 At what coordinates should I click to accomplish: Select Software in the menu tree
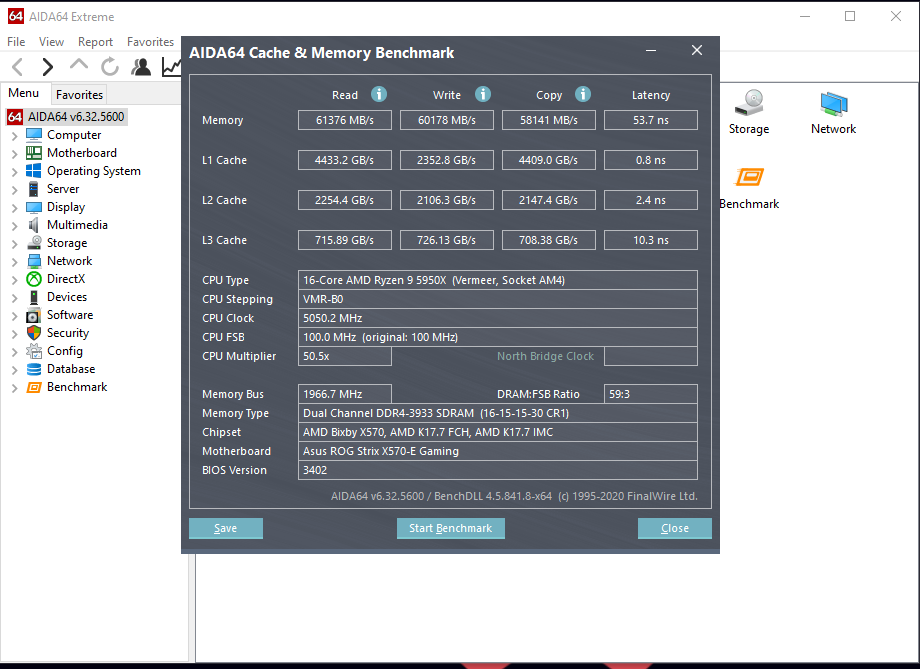tap(70, 315)
